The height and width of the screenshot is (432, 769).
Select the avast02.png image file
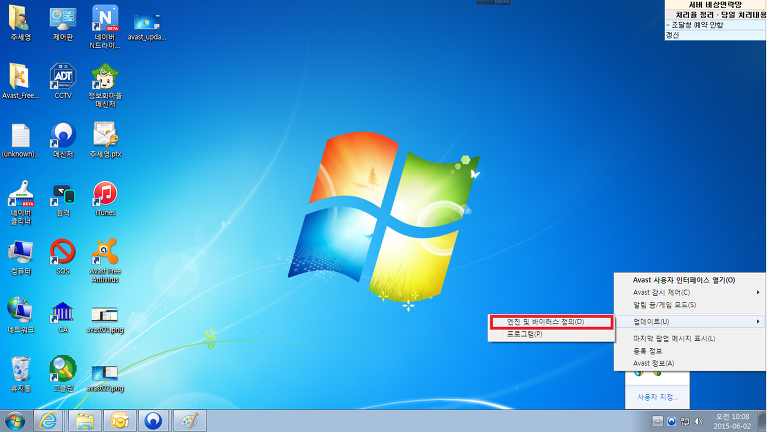(x=105, y=378)
